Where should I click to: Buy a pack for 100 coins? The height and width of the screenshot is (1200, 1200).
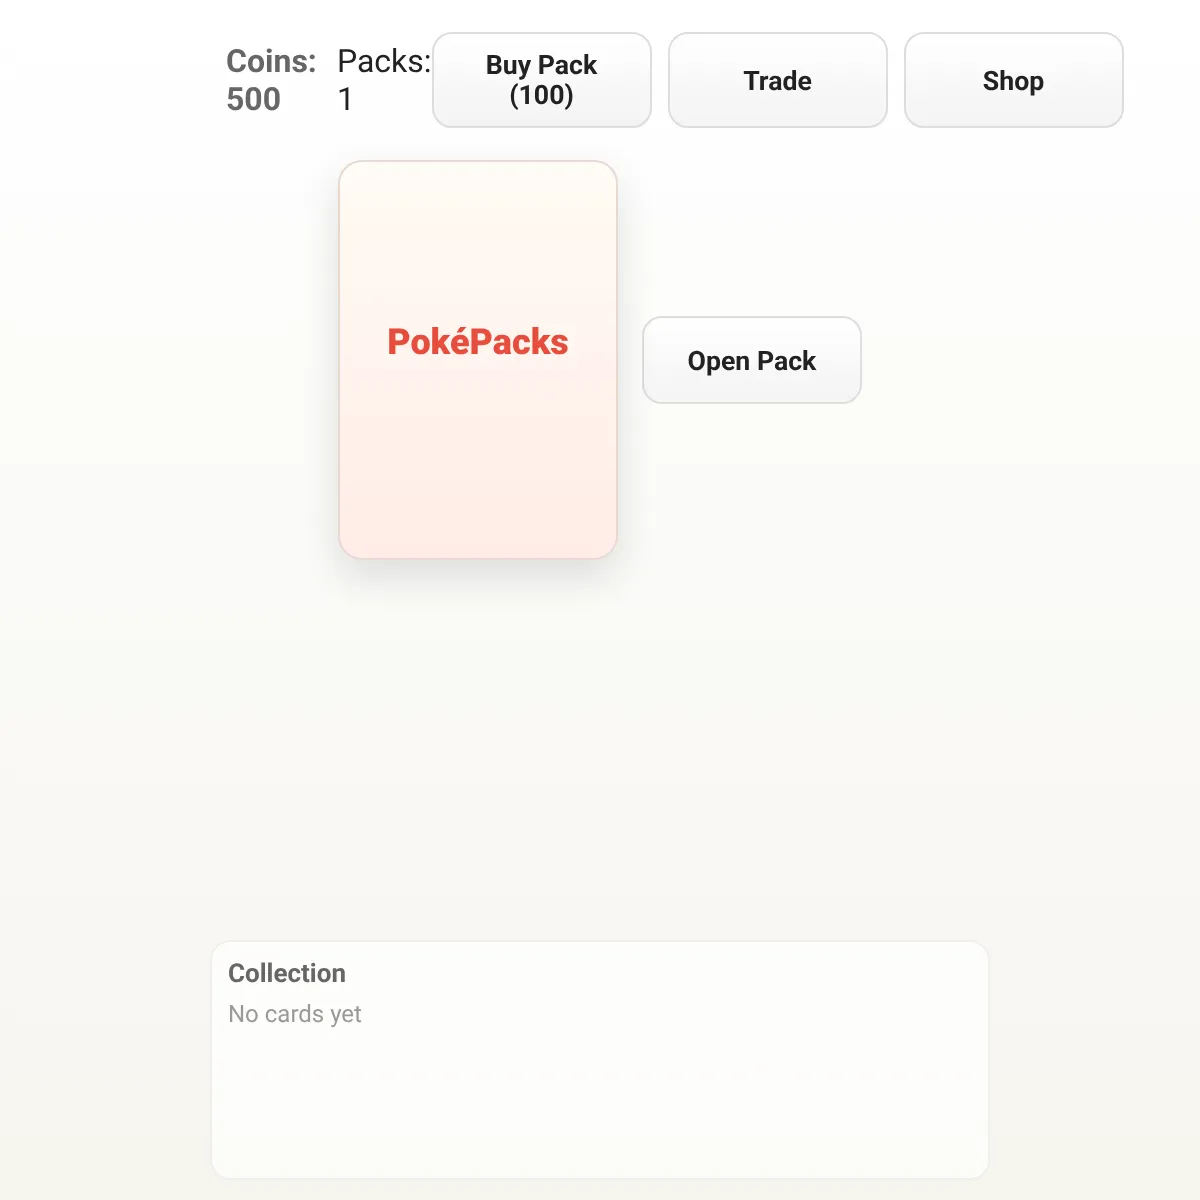[541, 80]
